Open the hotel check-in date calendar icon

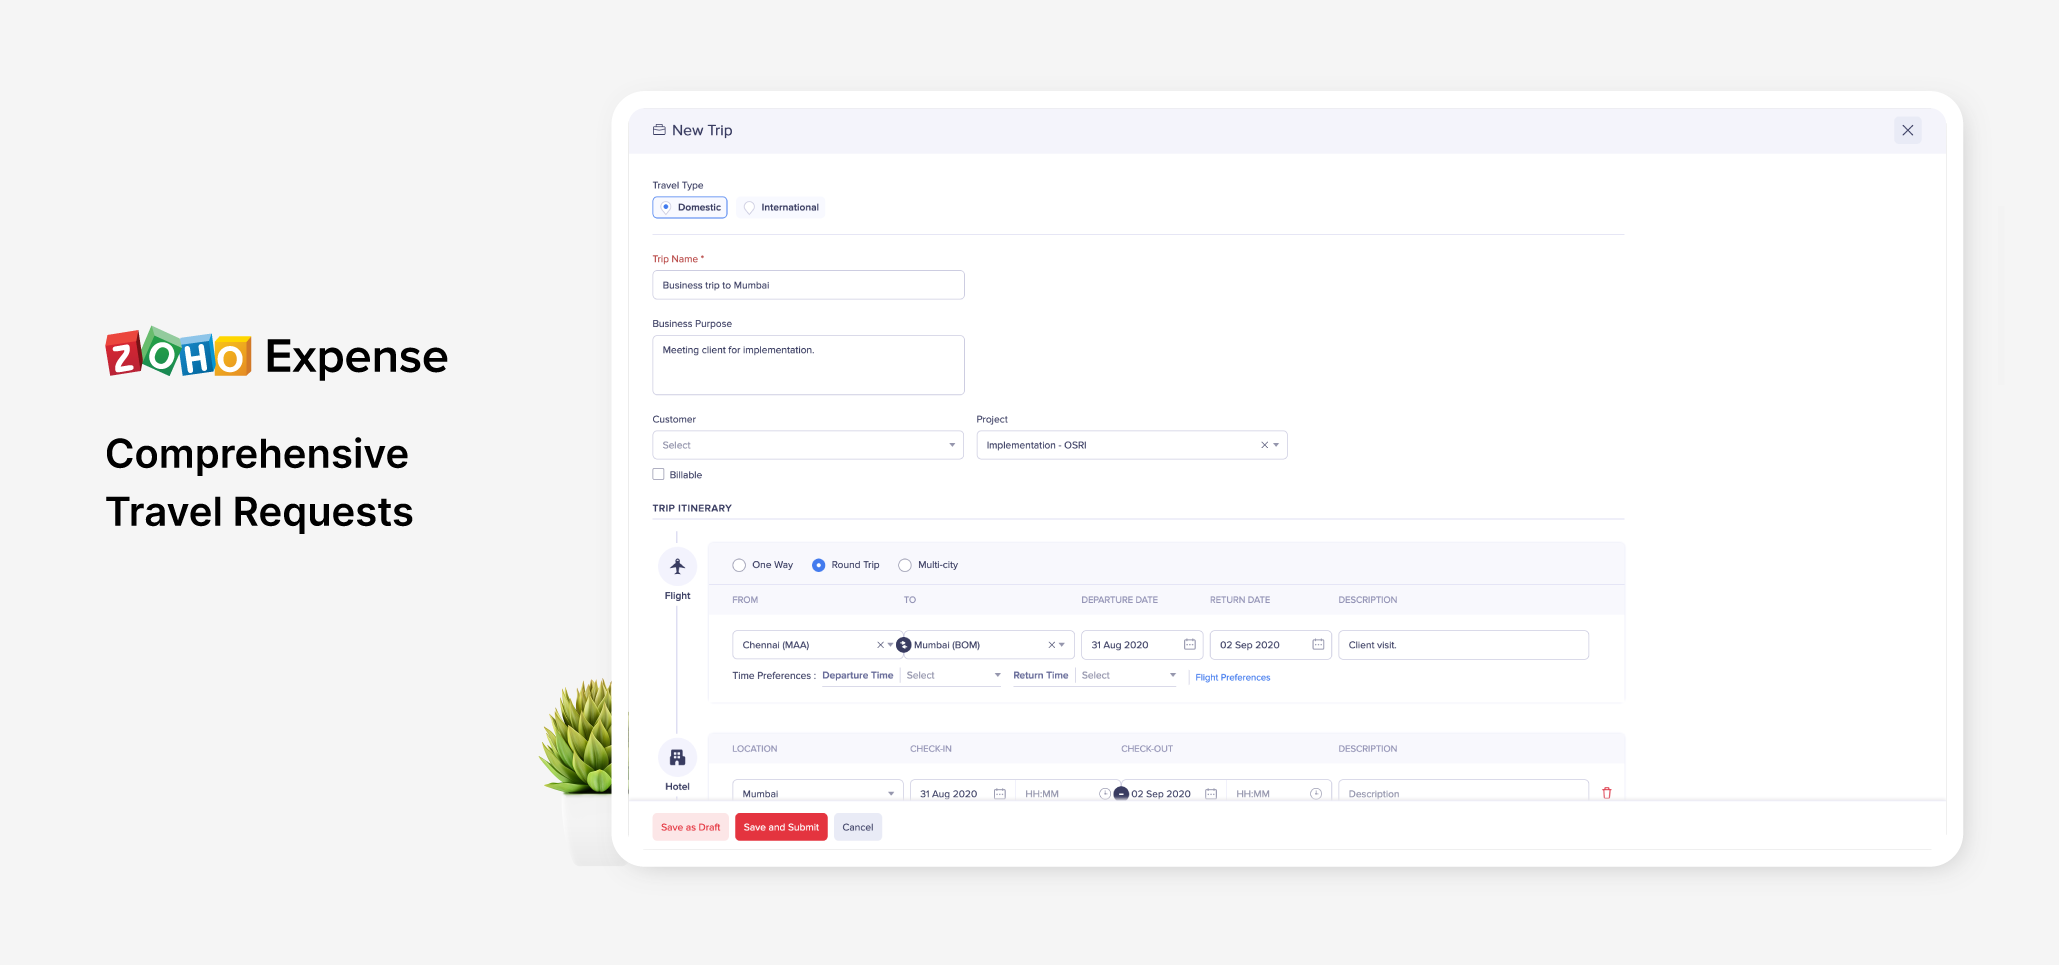tap(1001, 792)
